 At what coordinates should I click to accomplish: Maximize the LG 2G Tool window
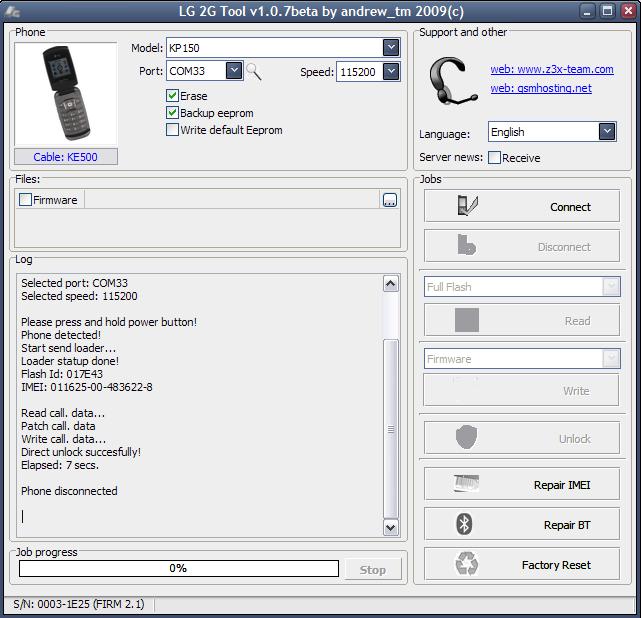608,11
